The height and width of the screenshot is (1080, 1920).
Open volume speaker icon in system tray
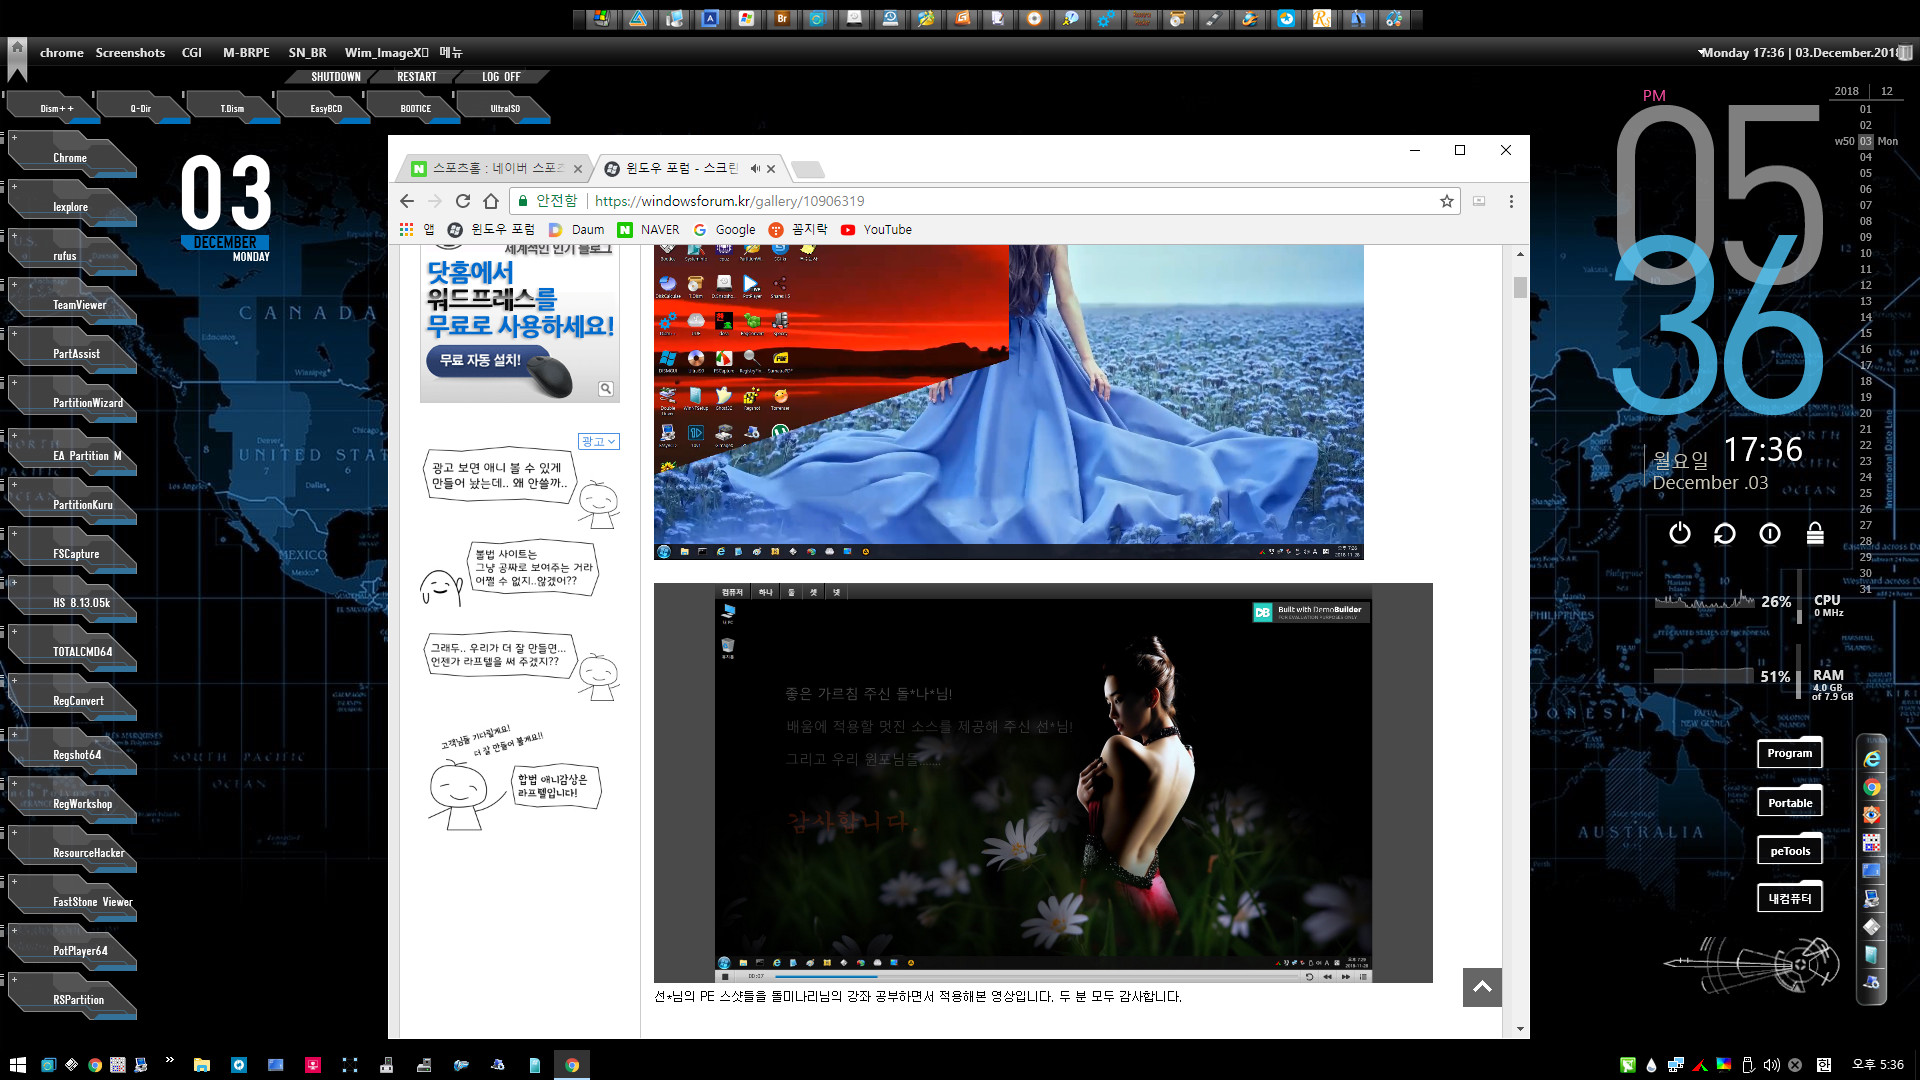pyautogui.click(x=1771, y=1065)
